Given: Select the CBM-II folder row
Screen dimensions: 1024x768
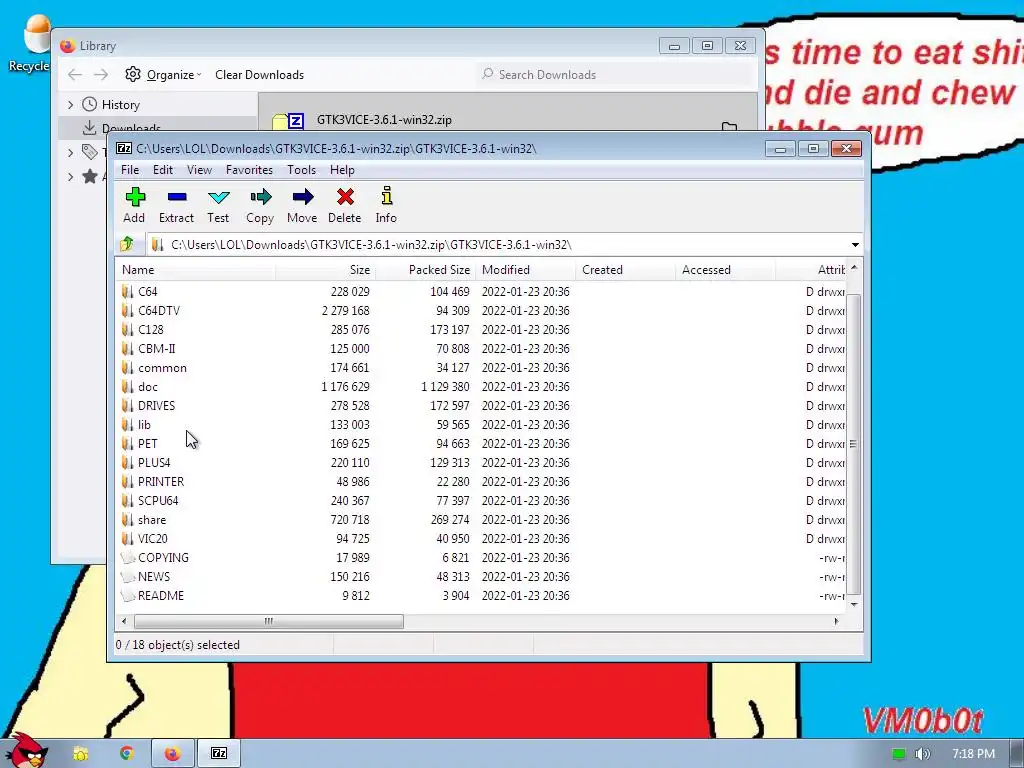Looking at the screenshot, I should point(482,349).
